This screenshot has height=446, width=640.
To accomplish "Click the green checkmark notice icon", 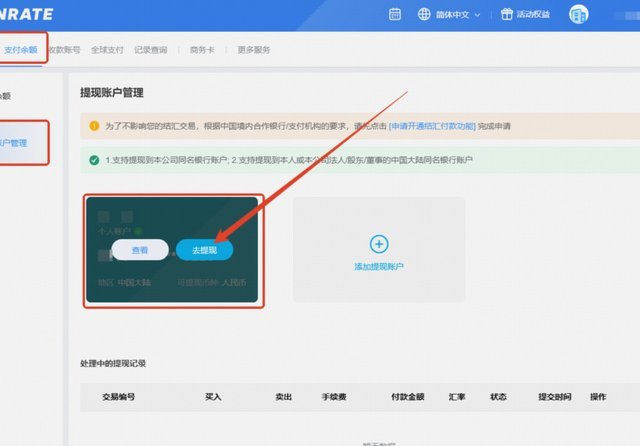I will click(x=94, y=160).
